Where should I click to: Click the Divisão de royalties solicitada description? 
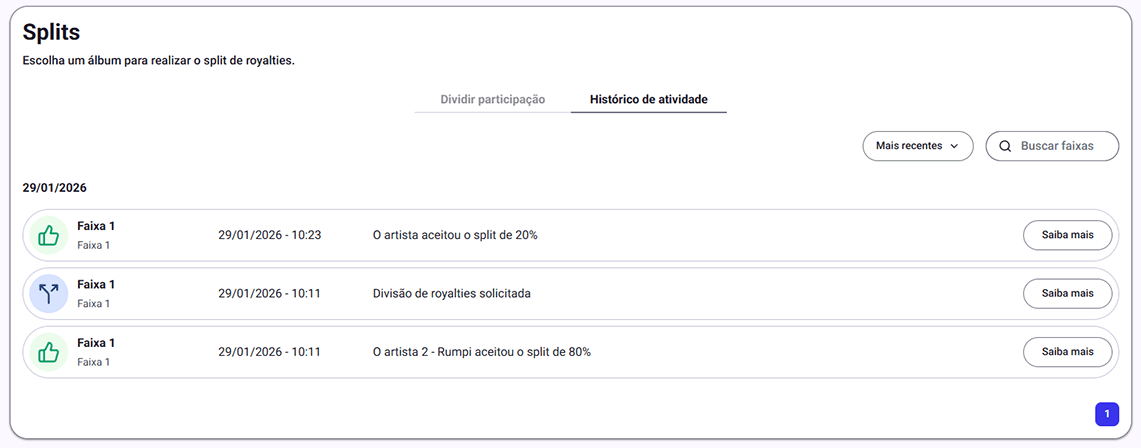[x=451, y=294]
